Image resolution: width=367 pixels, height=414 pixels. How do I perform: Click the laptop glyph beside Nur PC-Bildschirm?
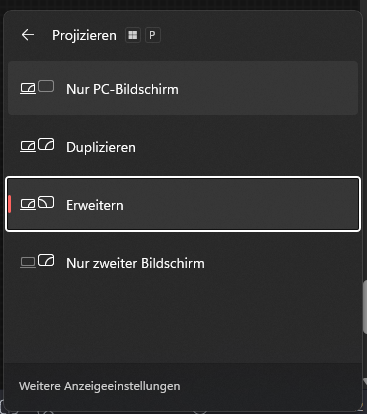[28, 89]
